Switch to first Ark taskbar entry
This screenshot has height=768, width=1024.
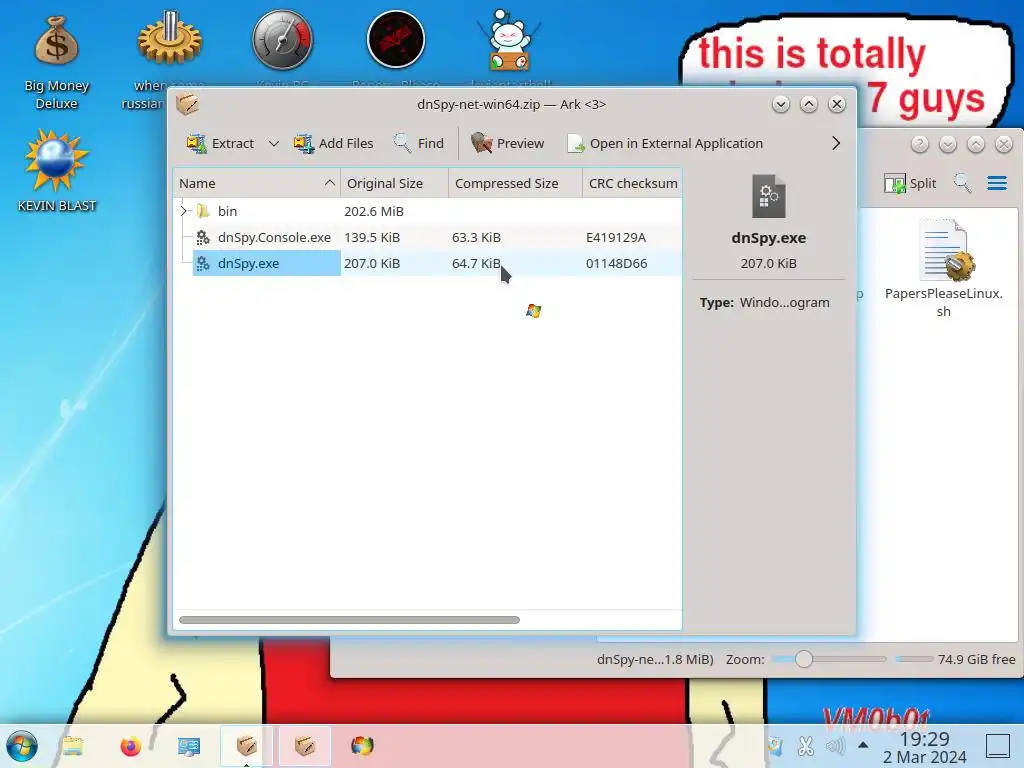(x=246, y=746)
